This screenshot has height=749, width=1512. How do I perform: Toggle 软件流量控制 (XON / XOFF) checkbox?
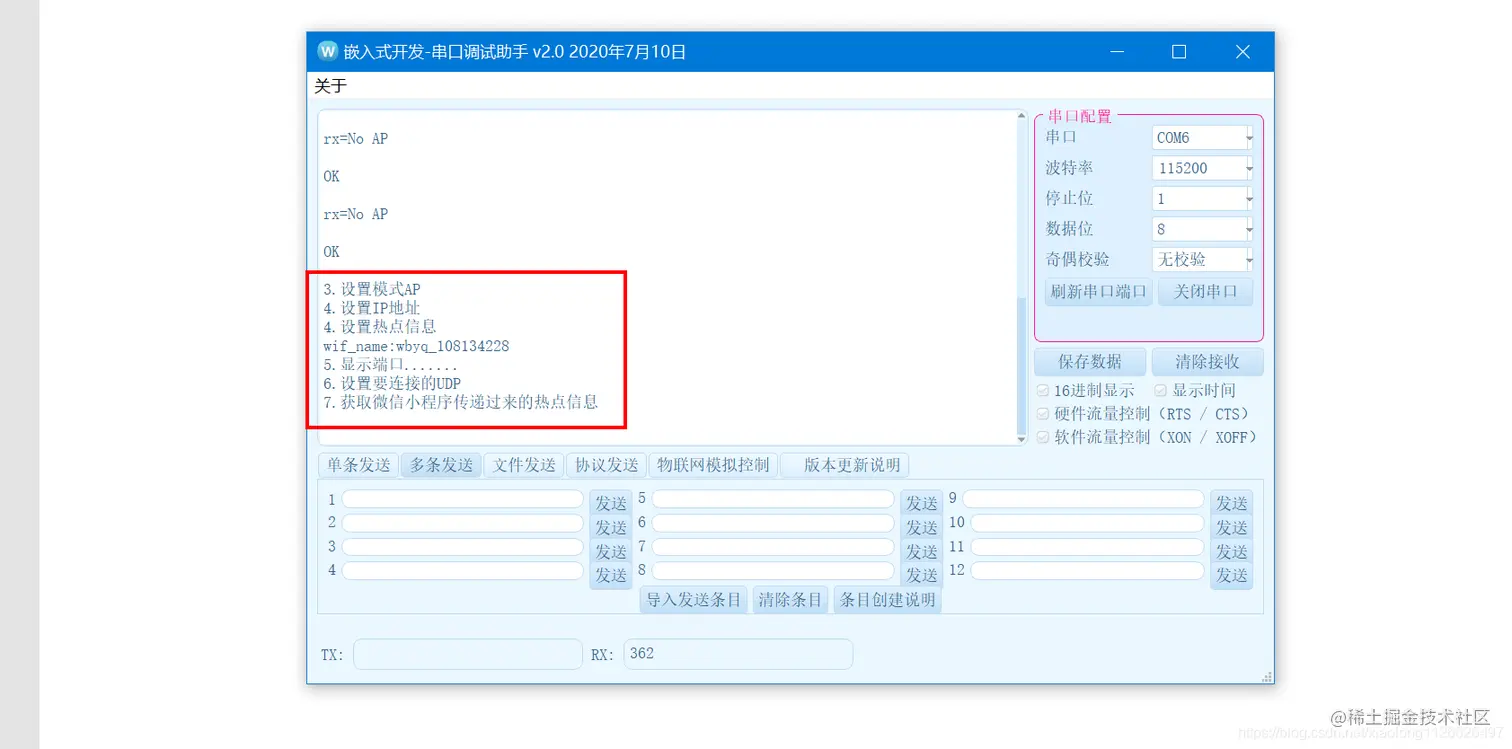pos(1043,437)
